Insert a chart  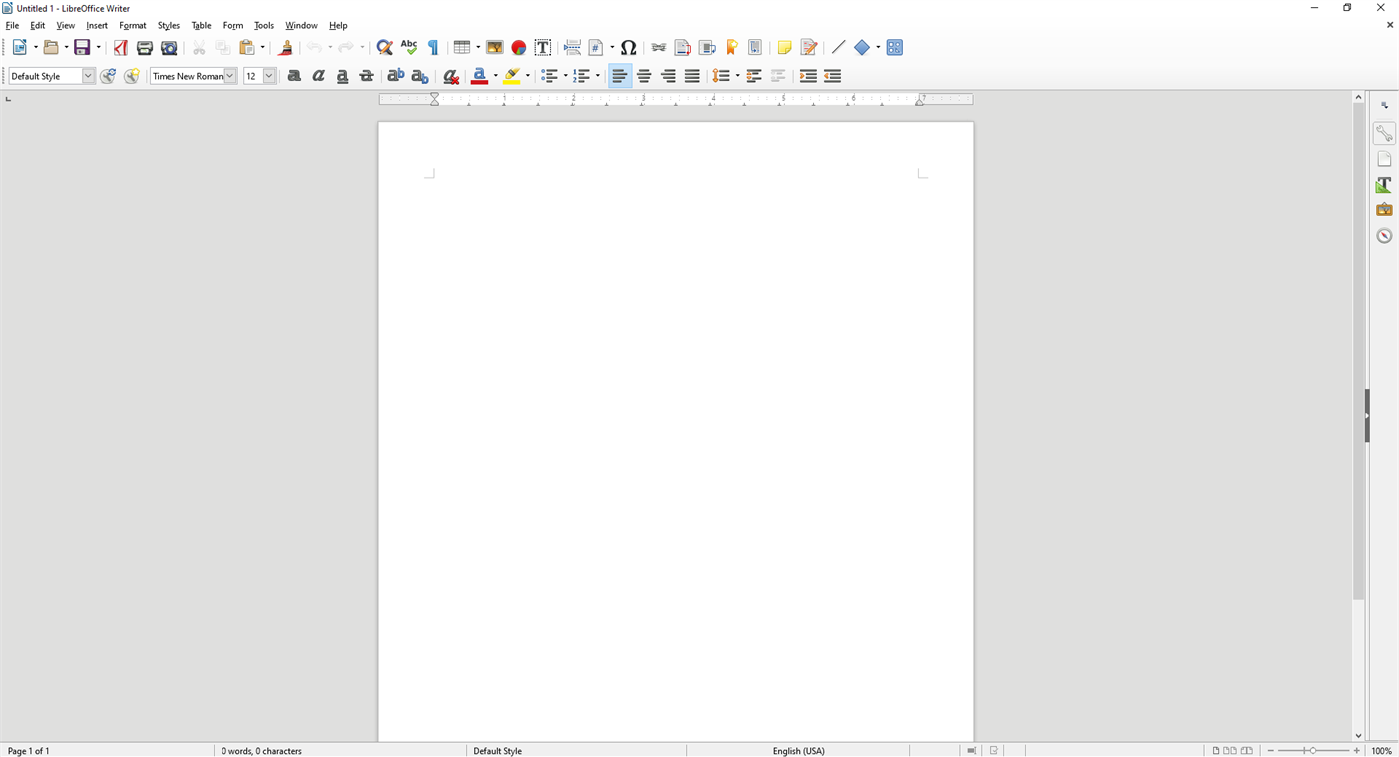[519, 47]
